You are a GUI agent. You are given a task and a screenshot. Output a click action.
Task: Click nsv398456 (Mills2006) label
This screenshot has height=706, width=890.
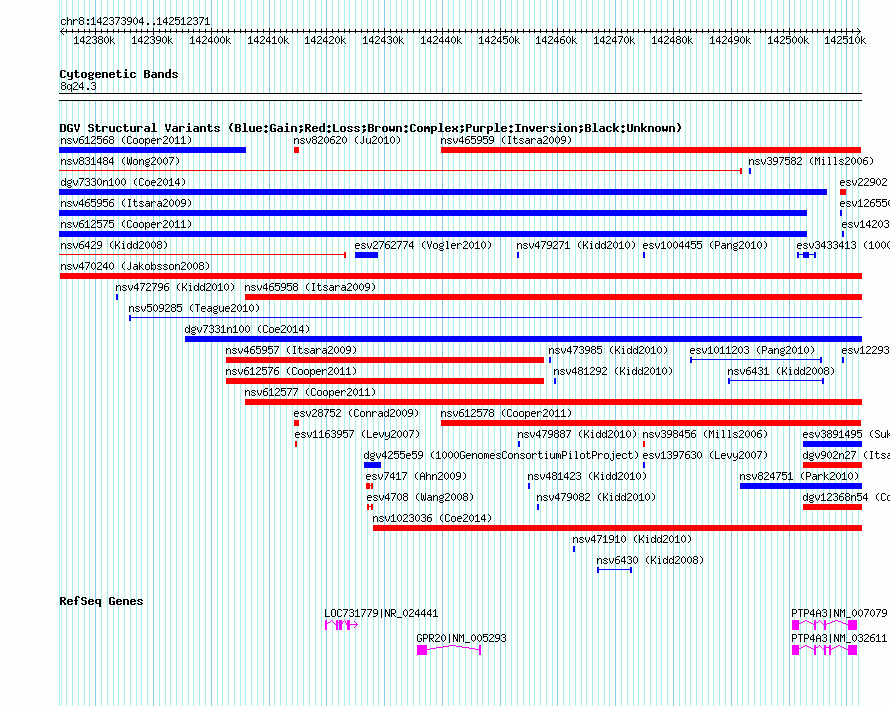click(704, 434)
